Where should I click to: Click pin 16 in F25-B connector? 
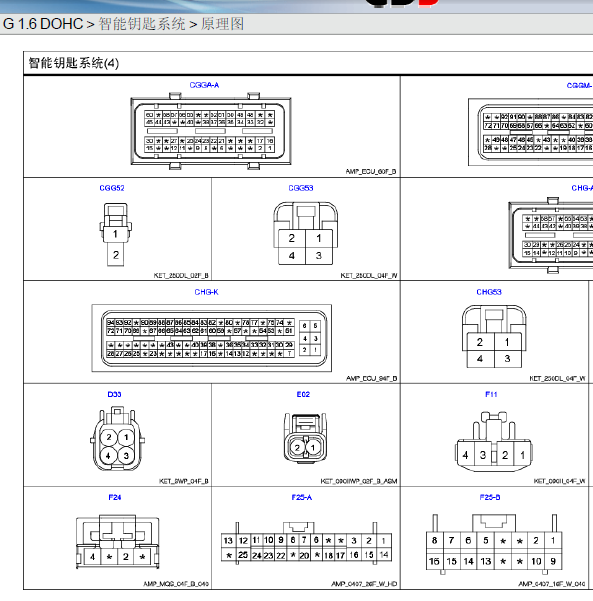(x=434, y=562)
